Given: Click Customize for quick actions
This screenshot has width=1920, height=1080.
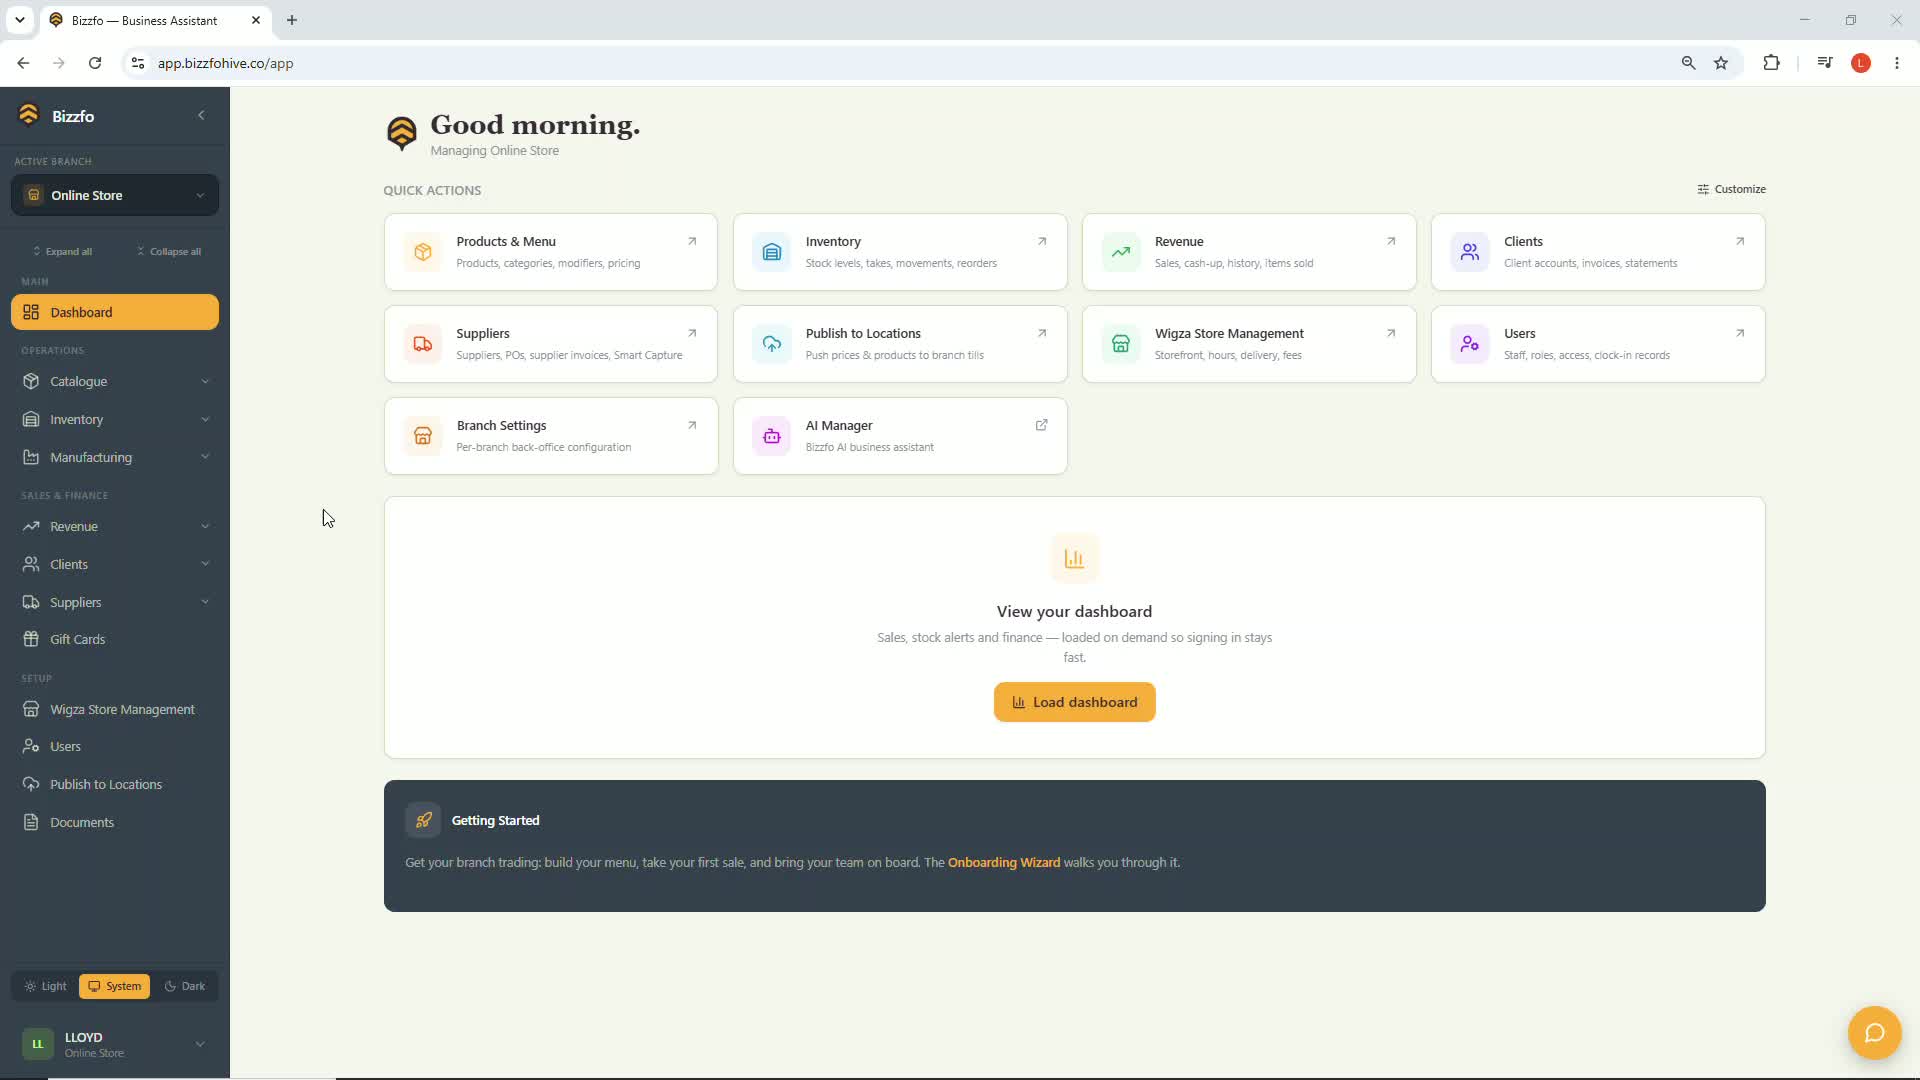Looking at the screenshot, I should tap(1731, 189).
